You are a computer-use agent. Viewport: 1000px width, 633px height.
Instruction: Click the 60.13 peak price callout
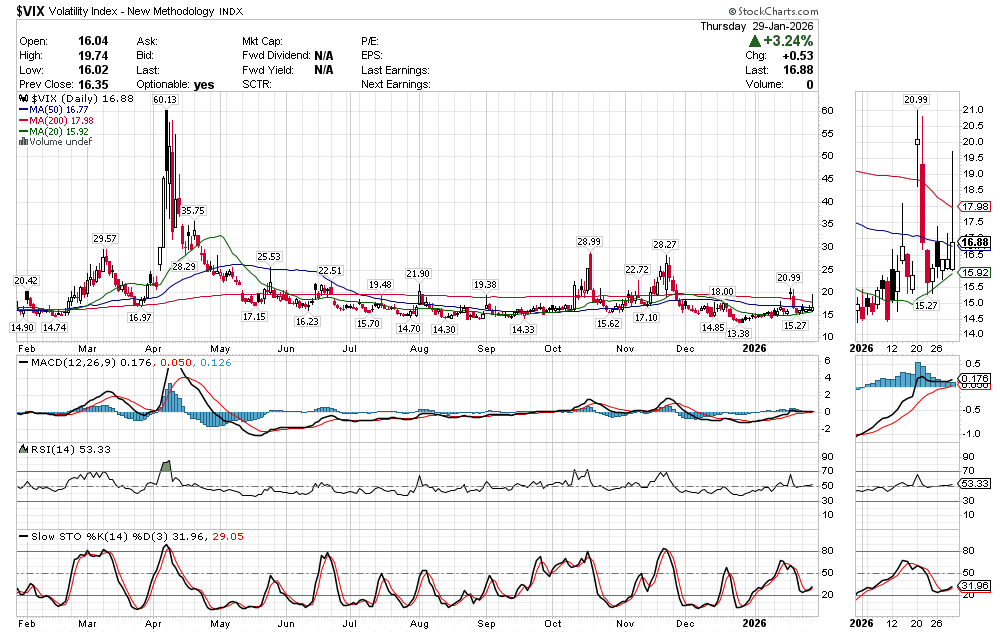[165, 100]
